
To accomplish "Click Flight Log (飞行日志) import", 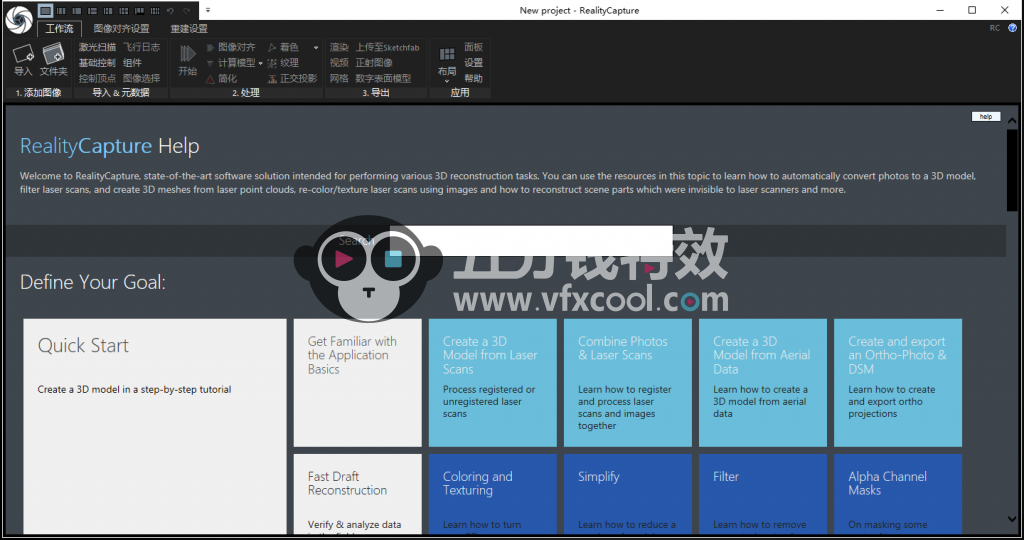I will [141, 47].
